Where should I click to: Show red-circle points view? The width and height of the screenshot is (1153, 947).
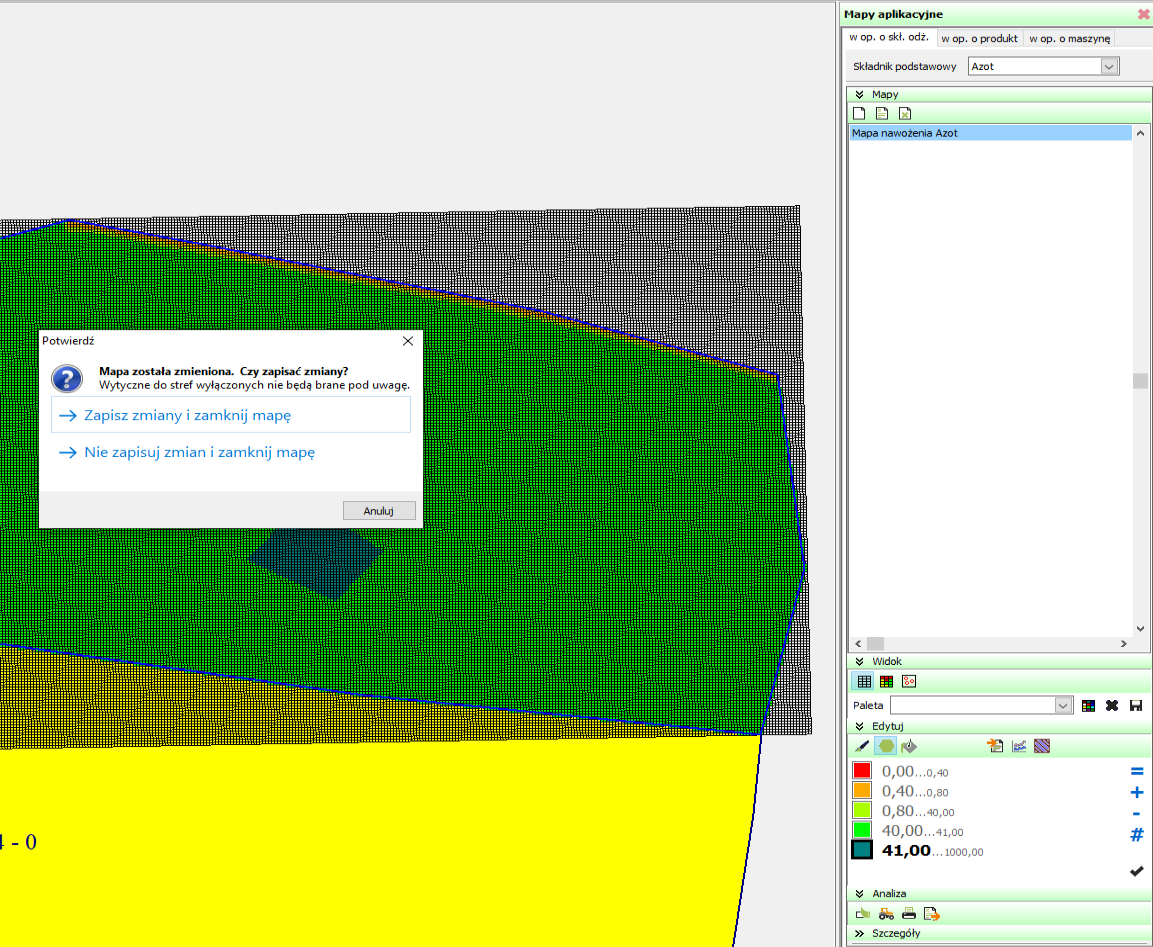pyautogui.click(x=909, y=682)
